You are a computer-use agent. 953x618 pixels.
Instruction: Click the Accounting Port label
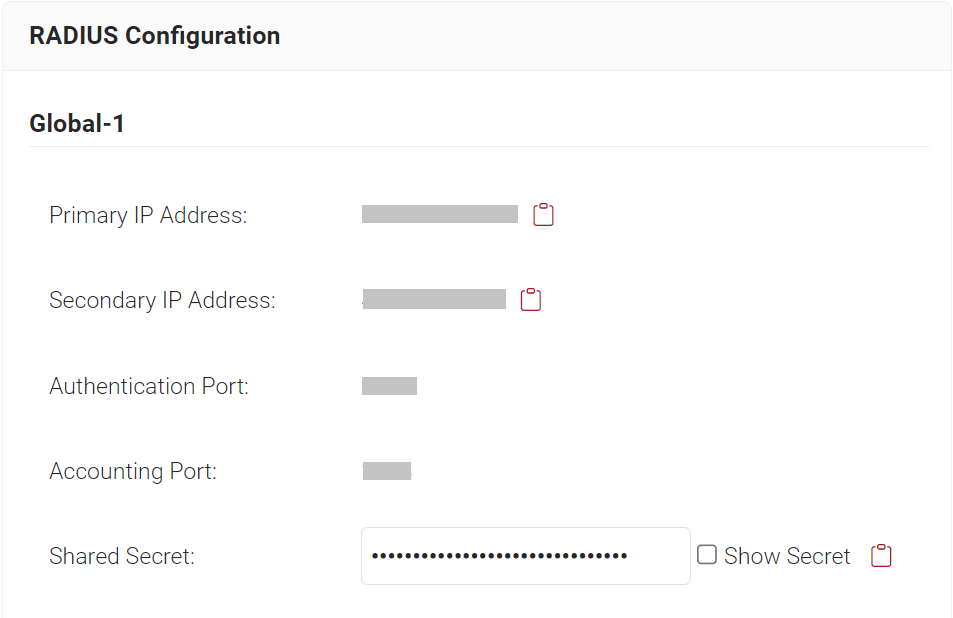133,471
